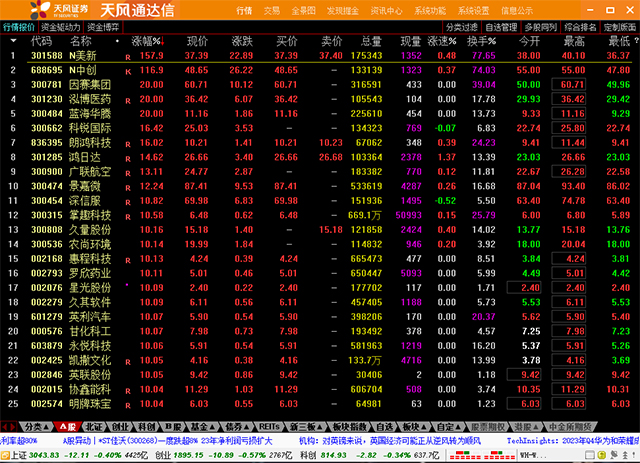Screen dimensions: 640x463
Task: Select the A股 bottom tab
Action: (x=68, y=427)
